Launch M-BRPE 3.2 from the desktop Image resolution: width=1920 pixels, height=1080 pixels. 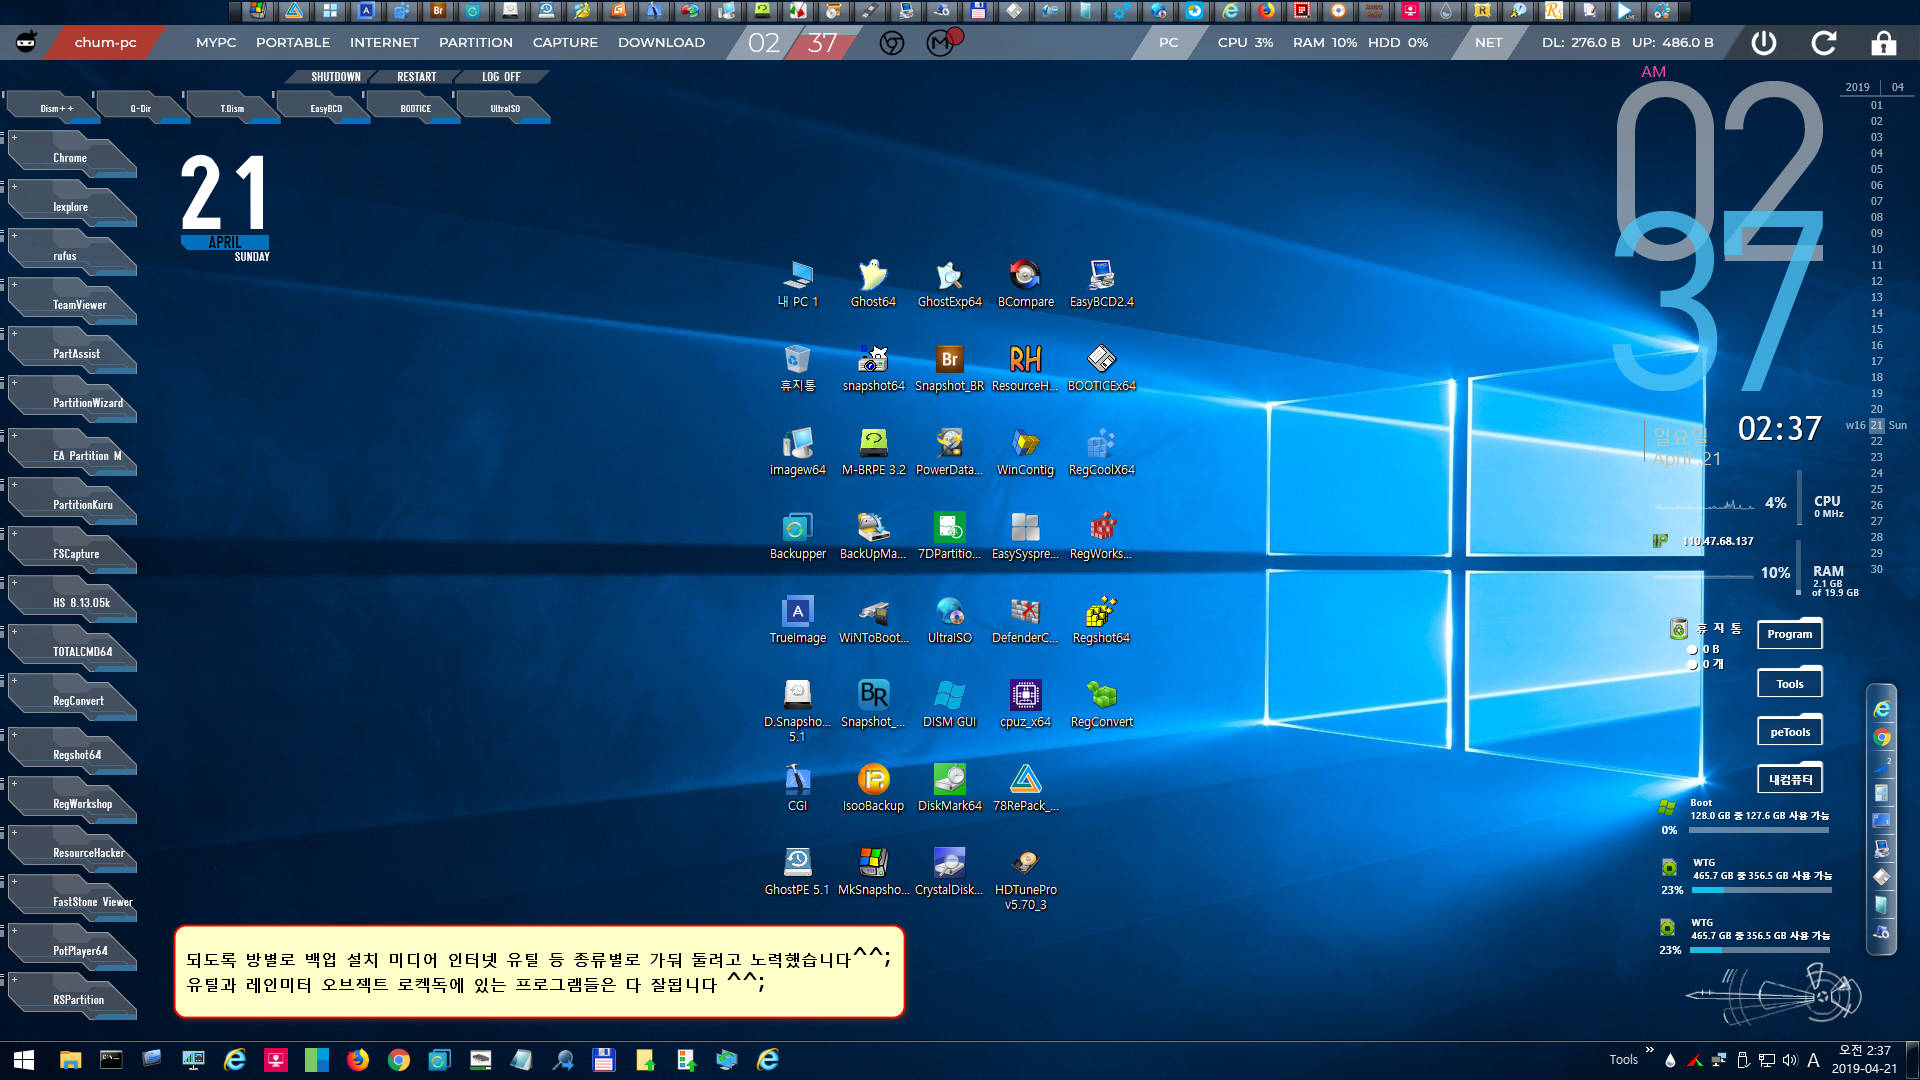[x=873, y=450]
